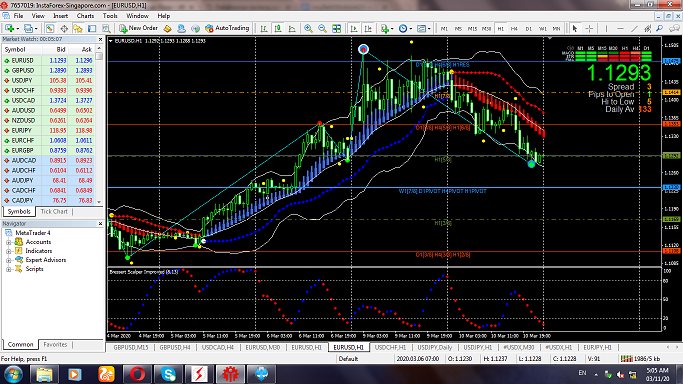Toggle chart shift icon

tap(368, 28)
